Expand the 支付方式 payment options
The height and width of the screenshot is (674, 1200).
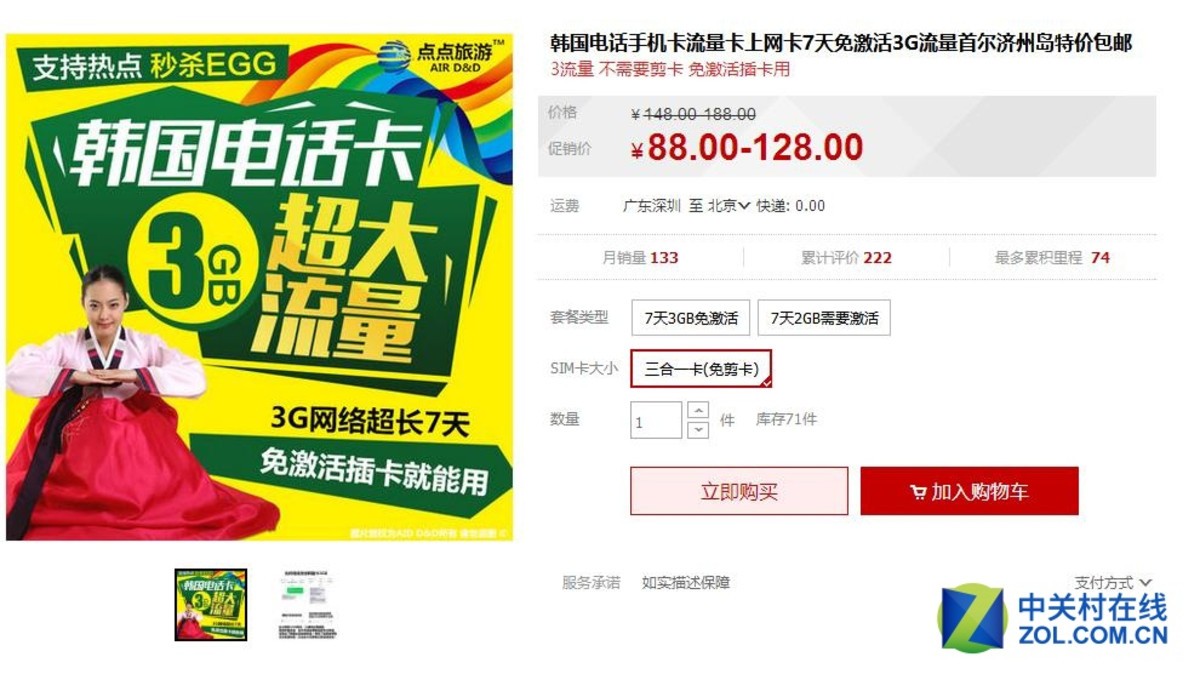[x=1113, y=582]
